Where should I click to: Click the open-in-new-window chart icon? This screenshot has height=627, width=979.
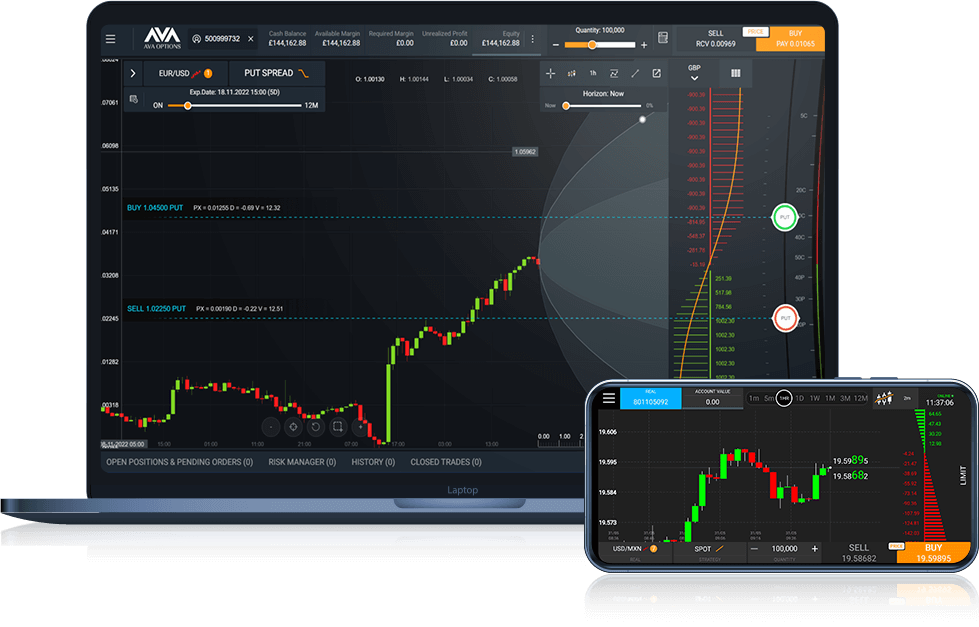pyautogui.click(x=656, y=73)
